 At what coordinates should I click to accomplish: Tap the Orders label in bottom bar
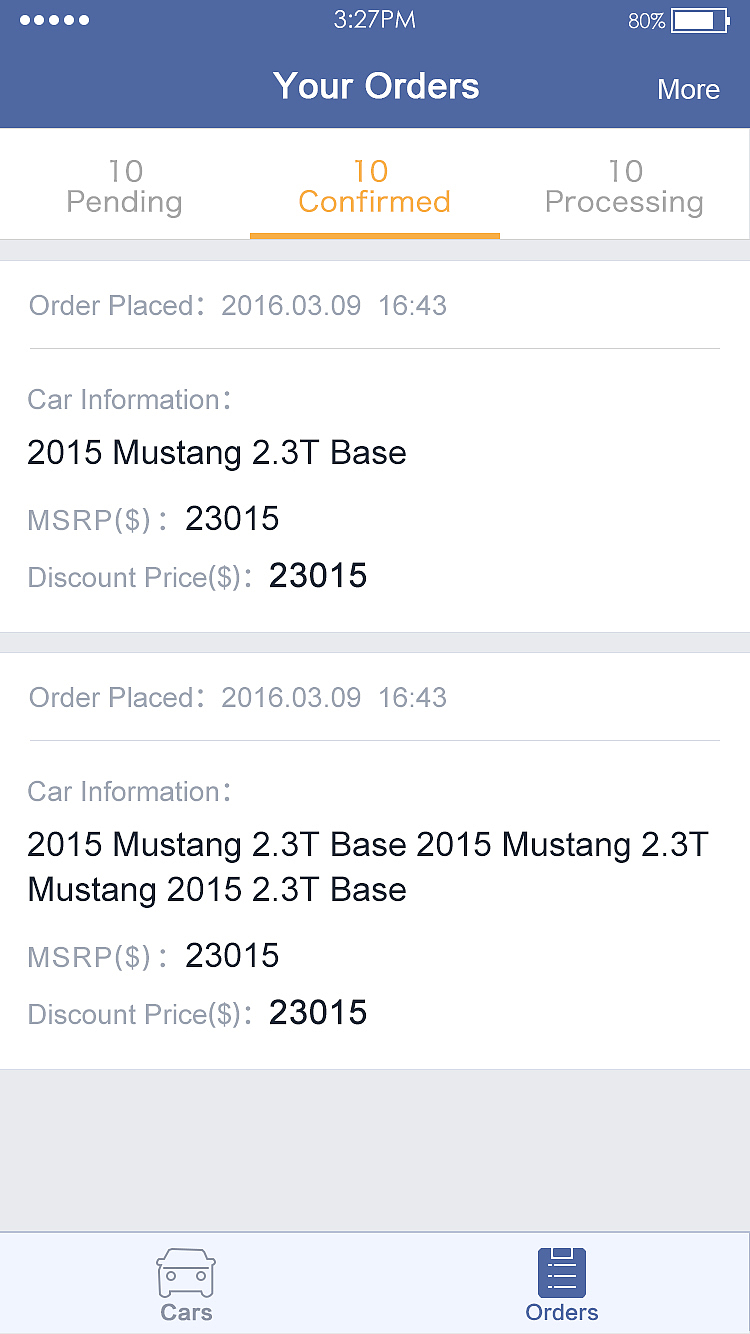[x=562, y=1312]
